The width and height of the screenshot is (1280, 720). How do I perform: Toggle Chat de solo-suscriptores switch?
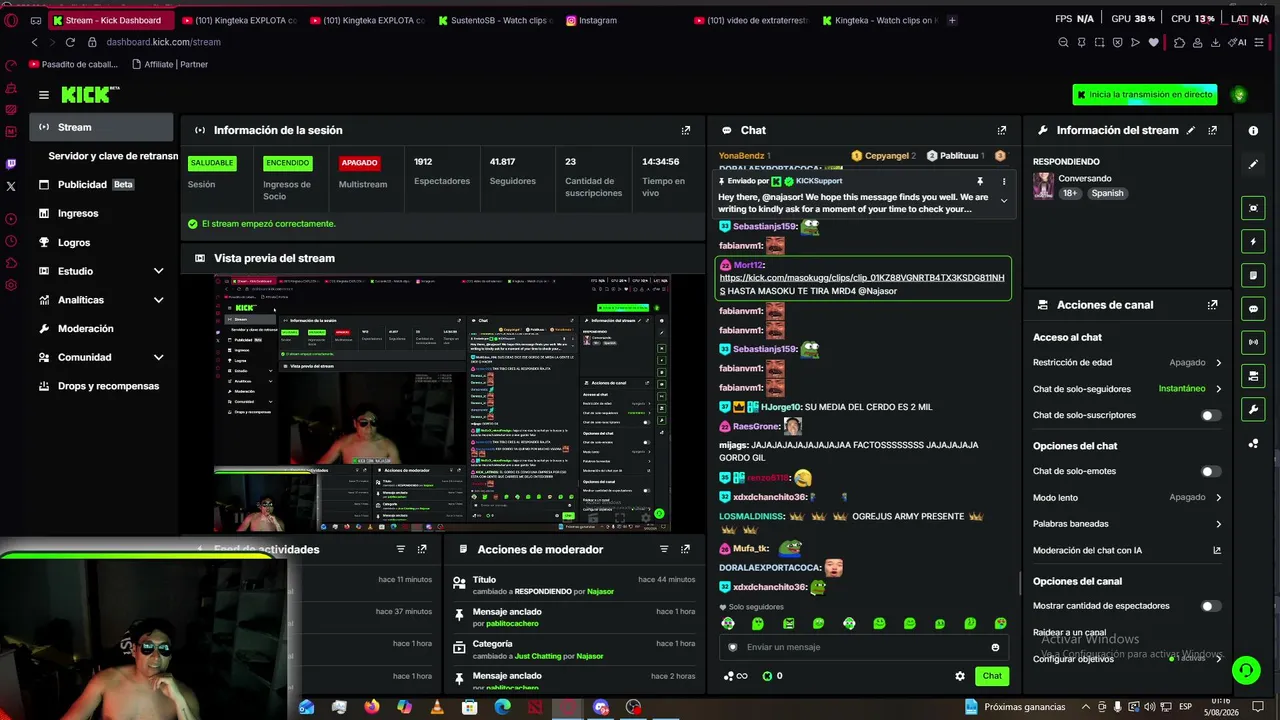point(1210,415)
